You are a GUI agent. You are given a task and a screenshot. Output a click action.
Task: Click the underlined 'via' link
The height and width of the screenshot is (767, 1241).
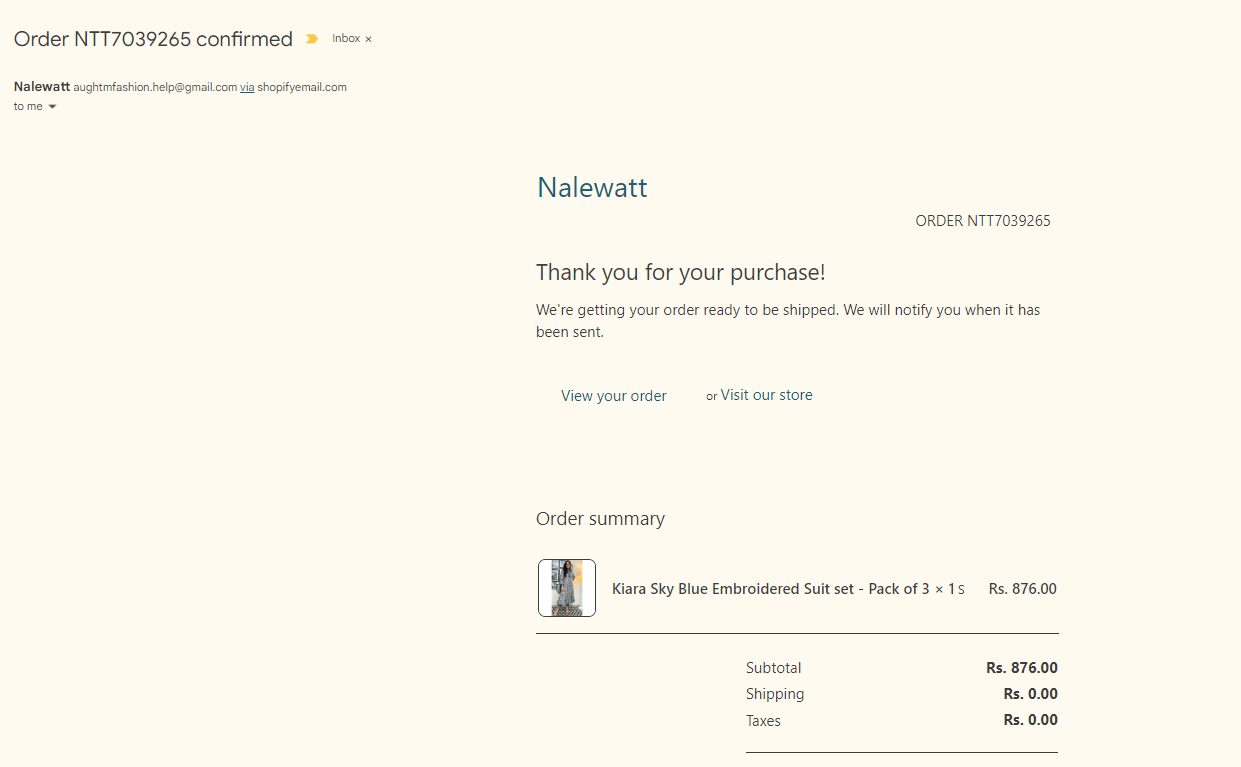pos(246,87)
